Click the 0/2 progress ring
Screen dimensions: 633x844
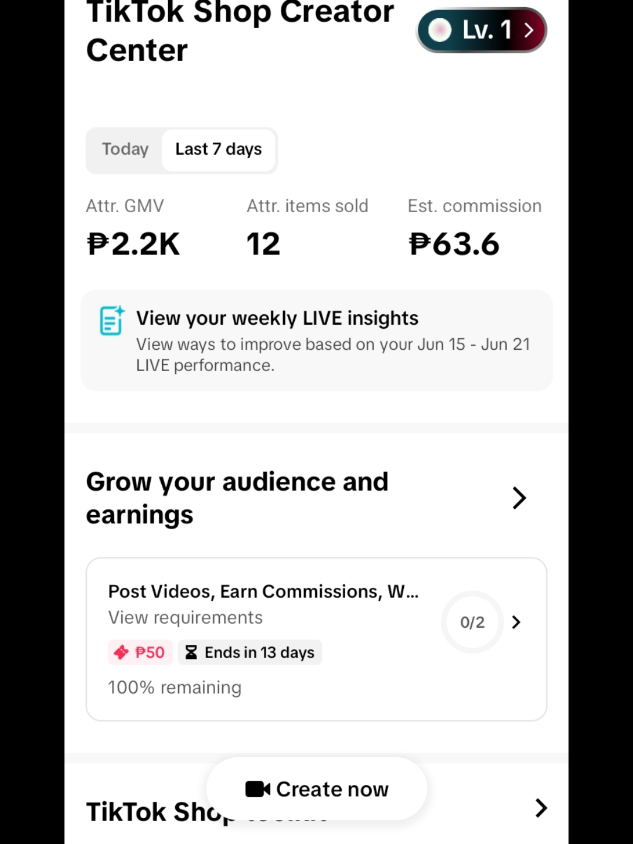pos(472,622)
